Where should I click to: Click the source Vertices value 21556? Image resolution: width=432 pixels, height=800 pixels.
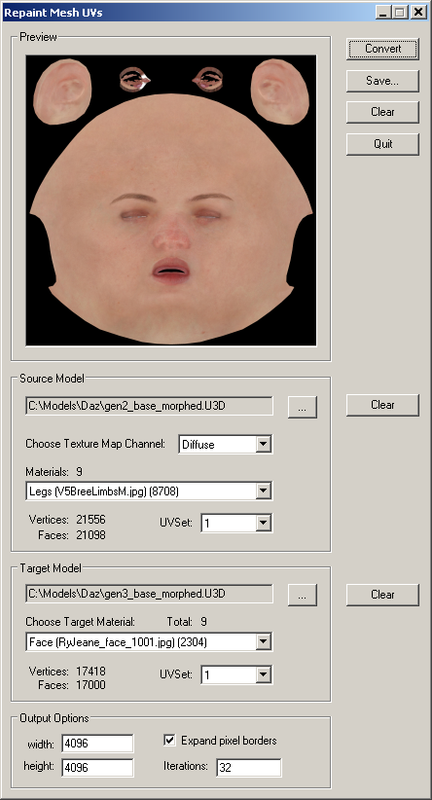tap(91, 520)
